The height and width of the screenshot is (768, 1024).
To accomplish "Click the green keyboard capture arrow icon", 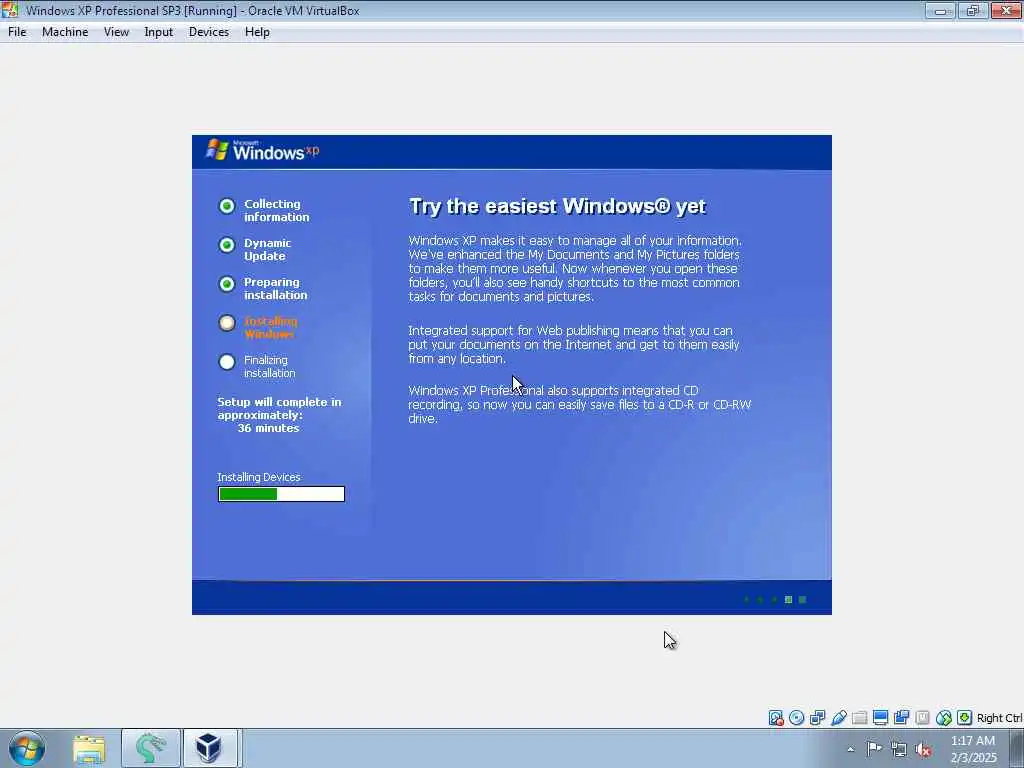I will click(965, 718).
